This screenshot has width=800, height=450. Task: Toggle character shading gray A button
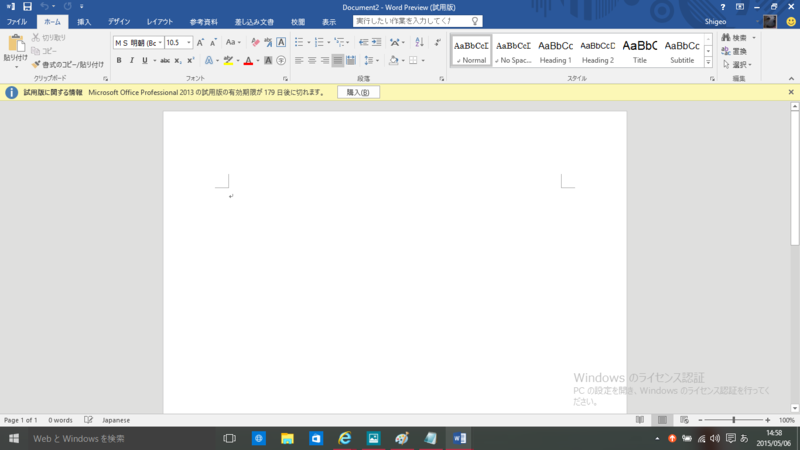click(x=268, y=61)
